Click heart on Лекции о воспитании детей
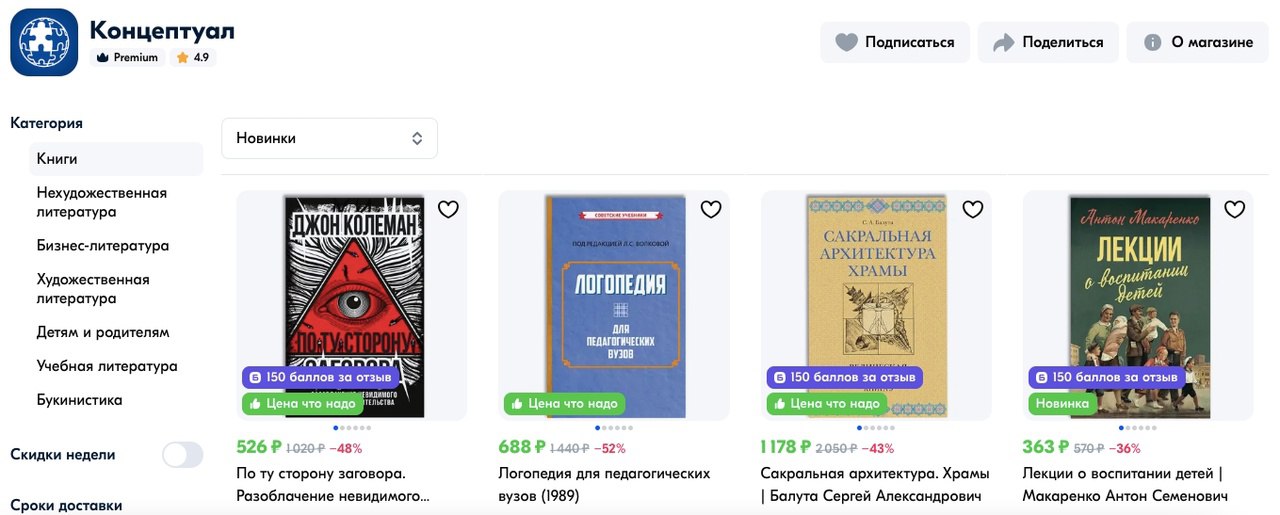Viewport: 1280px width, 515px height. pos(1235,209)
